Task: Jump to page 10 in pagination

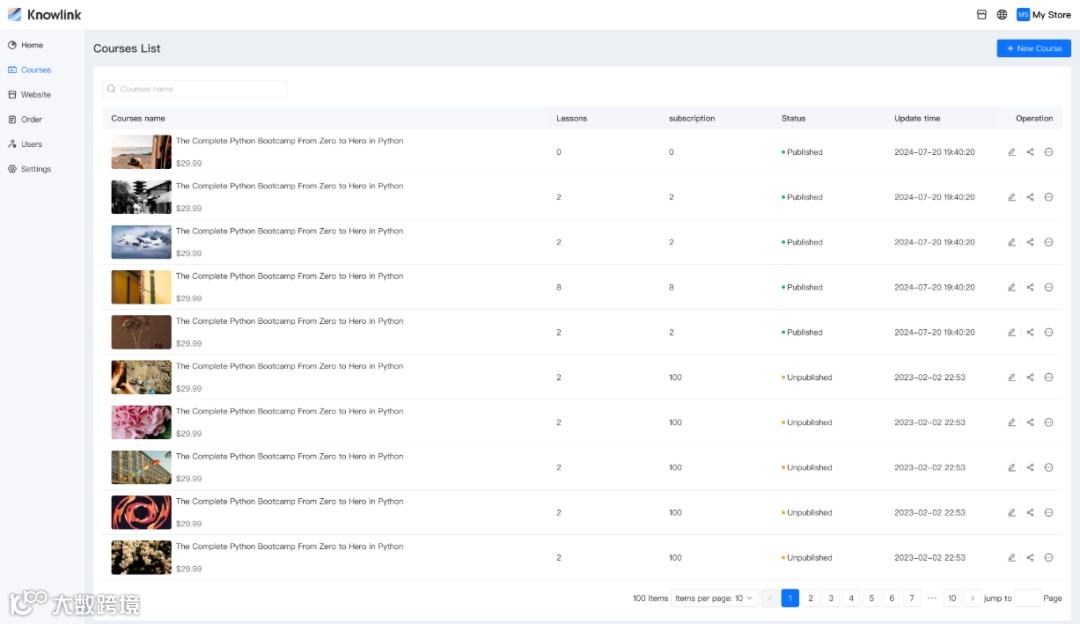Action: coord(952,598)
